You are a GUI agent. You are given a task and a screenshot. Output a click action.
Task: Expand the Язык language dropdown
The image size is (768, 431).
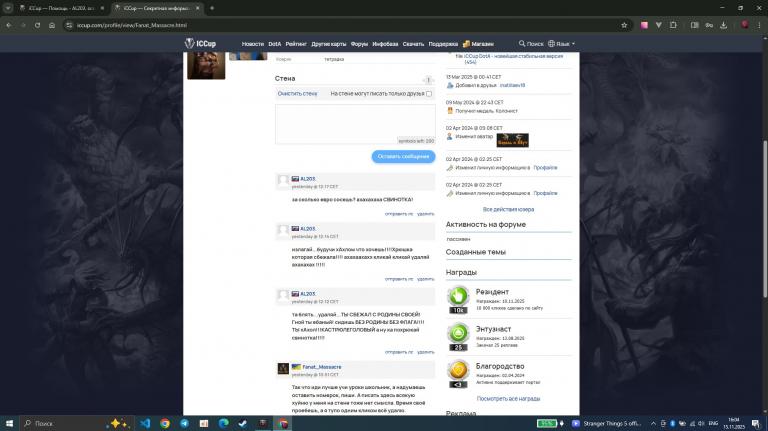coord(561,44)
